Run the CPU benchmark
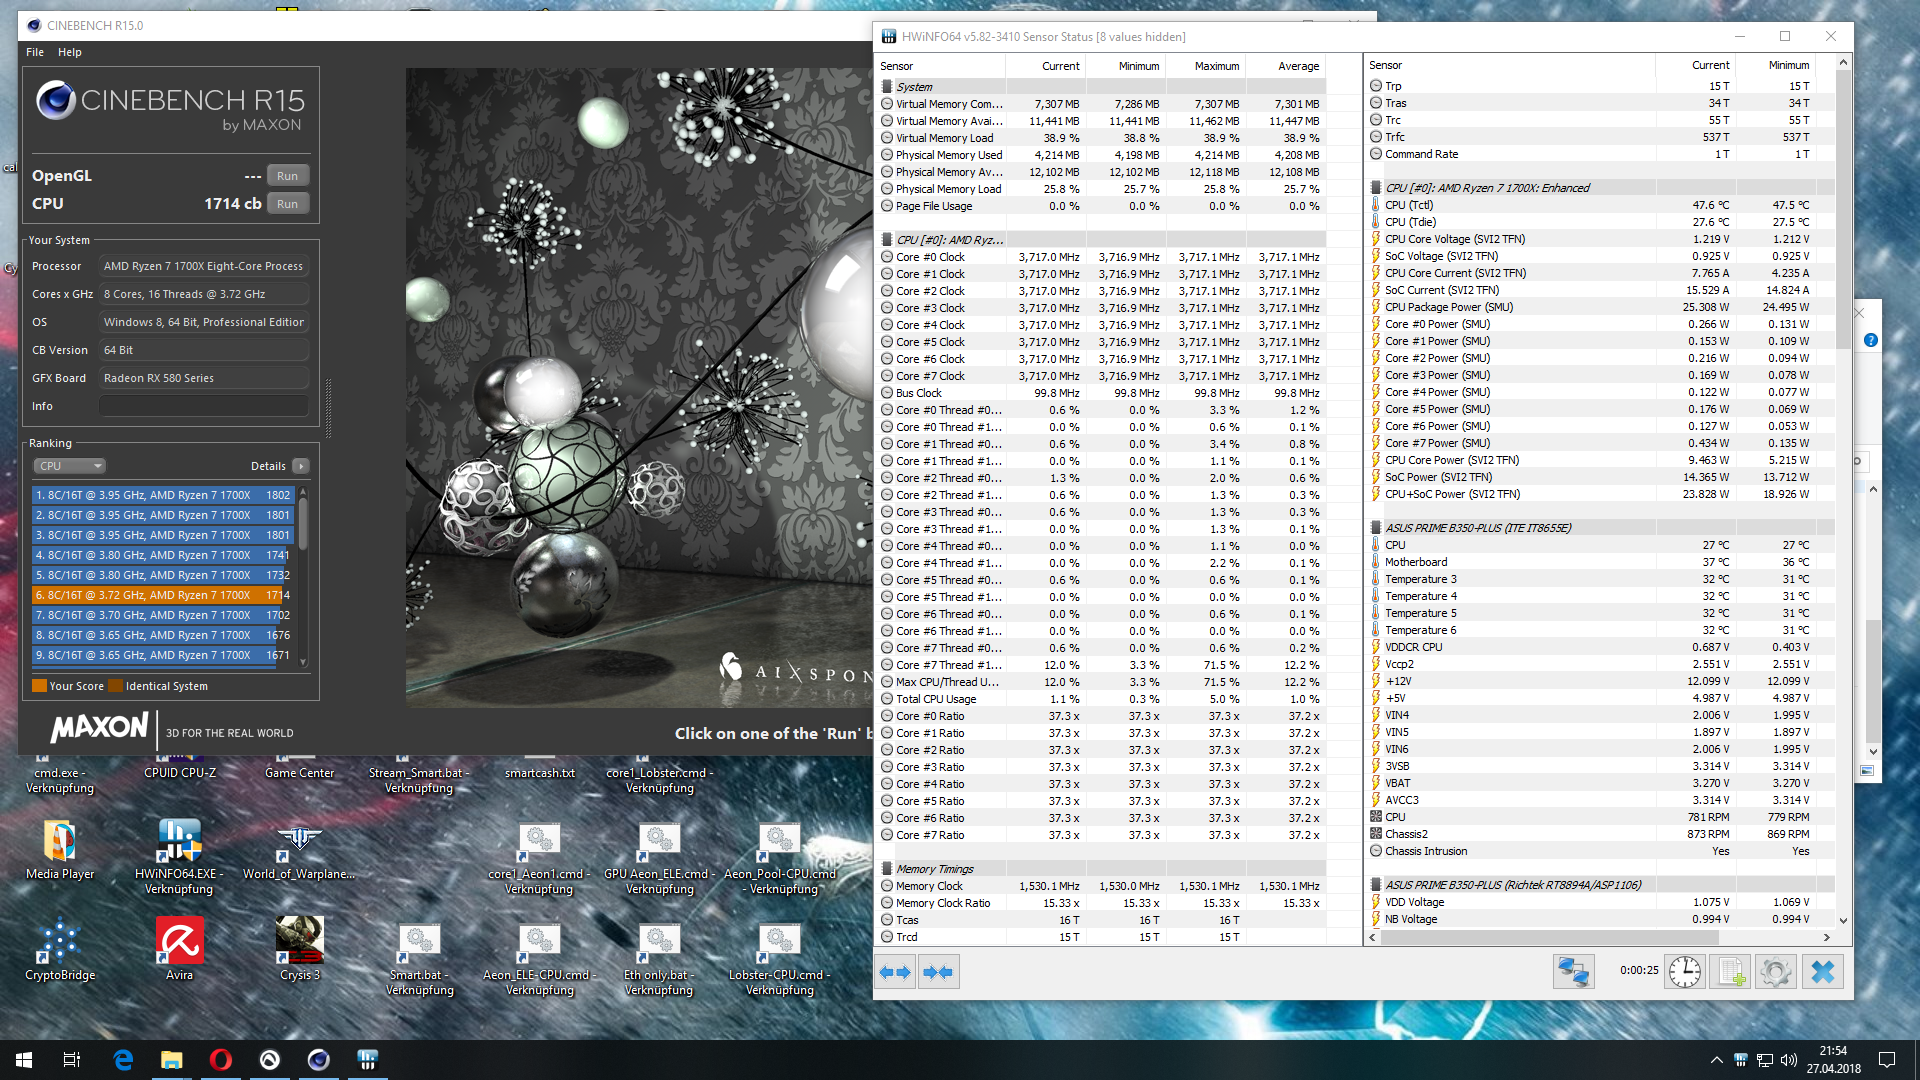The image size is (1920, 1080). (x=287, y=204)
